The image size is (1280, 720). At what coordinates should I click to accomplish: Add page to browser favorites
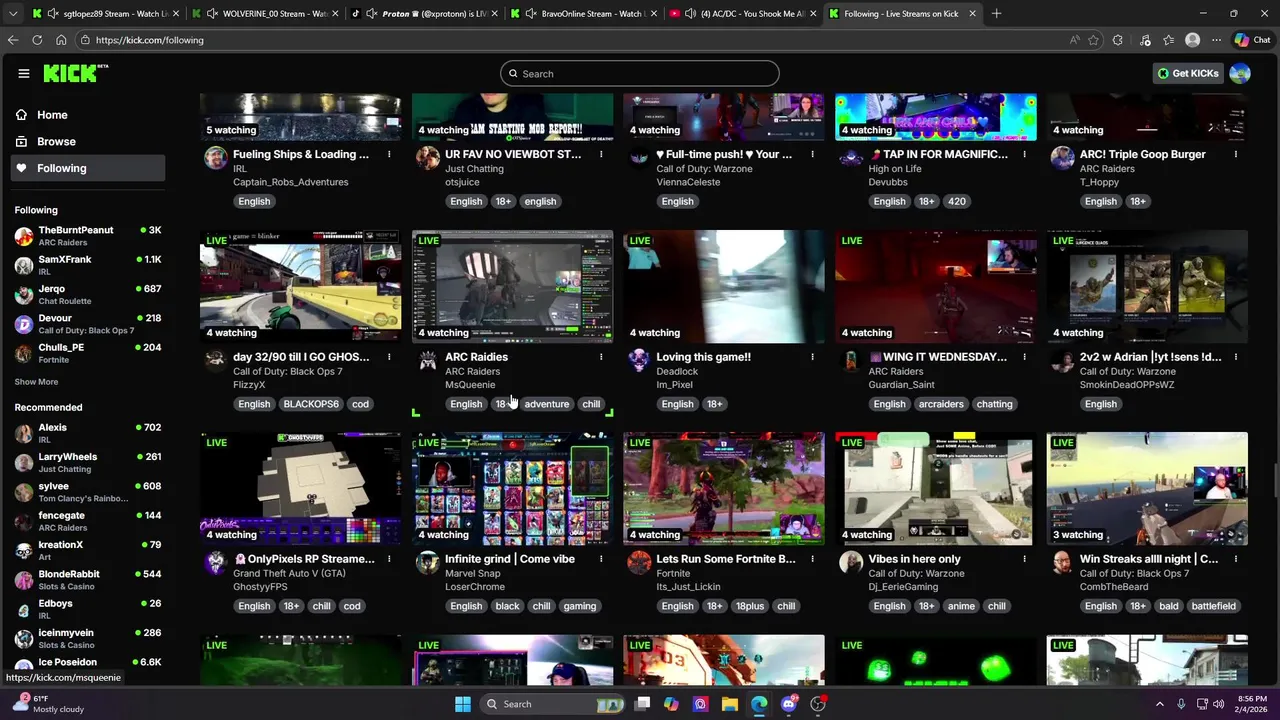tap(1093, 40)
